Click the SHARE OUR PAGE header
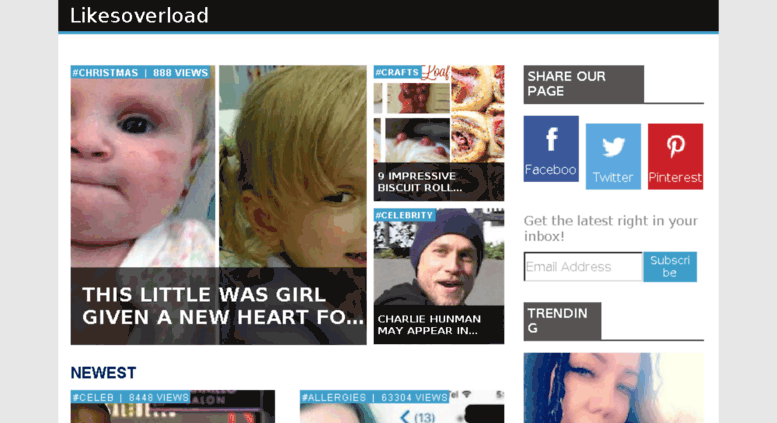777x423 pixels. point(584,84)
